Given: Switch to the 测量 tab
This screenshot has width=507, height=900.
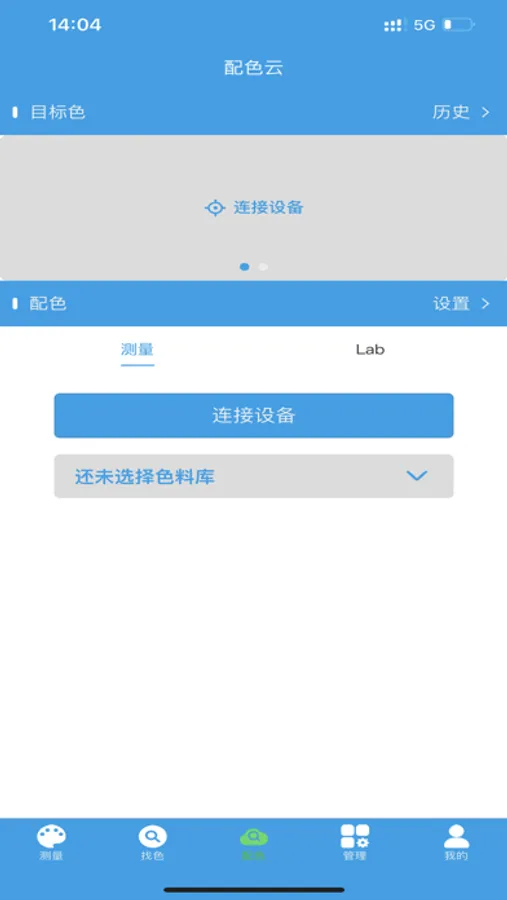Looking at the screenshot, I should [x=137, y=350].
